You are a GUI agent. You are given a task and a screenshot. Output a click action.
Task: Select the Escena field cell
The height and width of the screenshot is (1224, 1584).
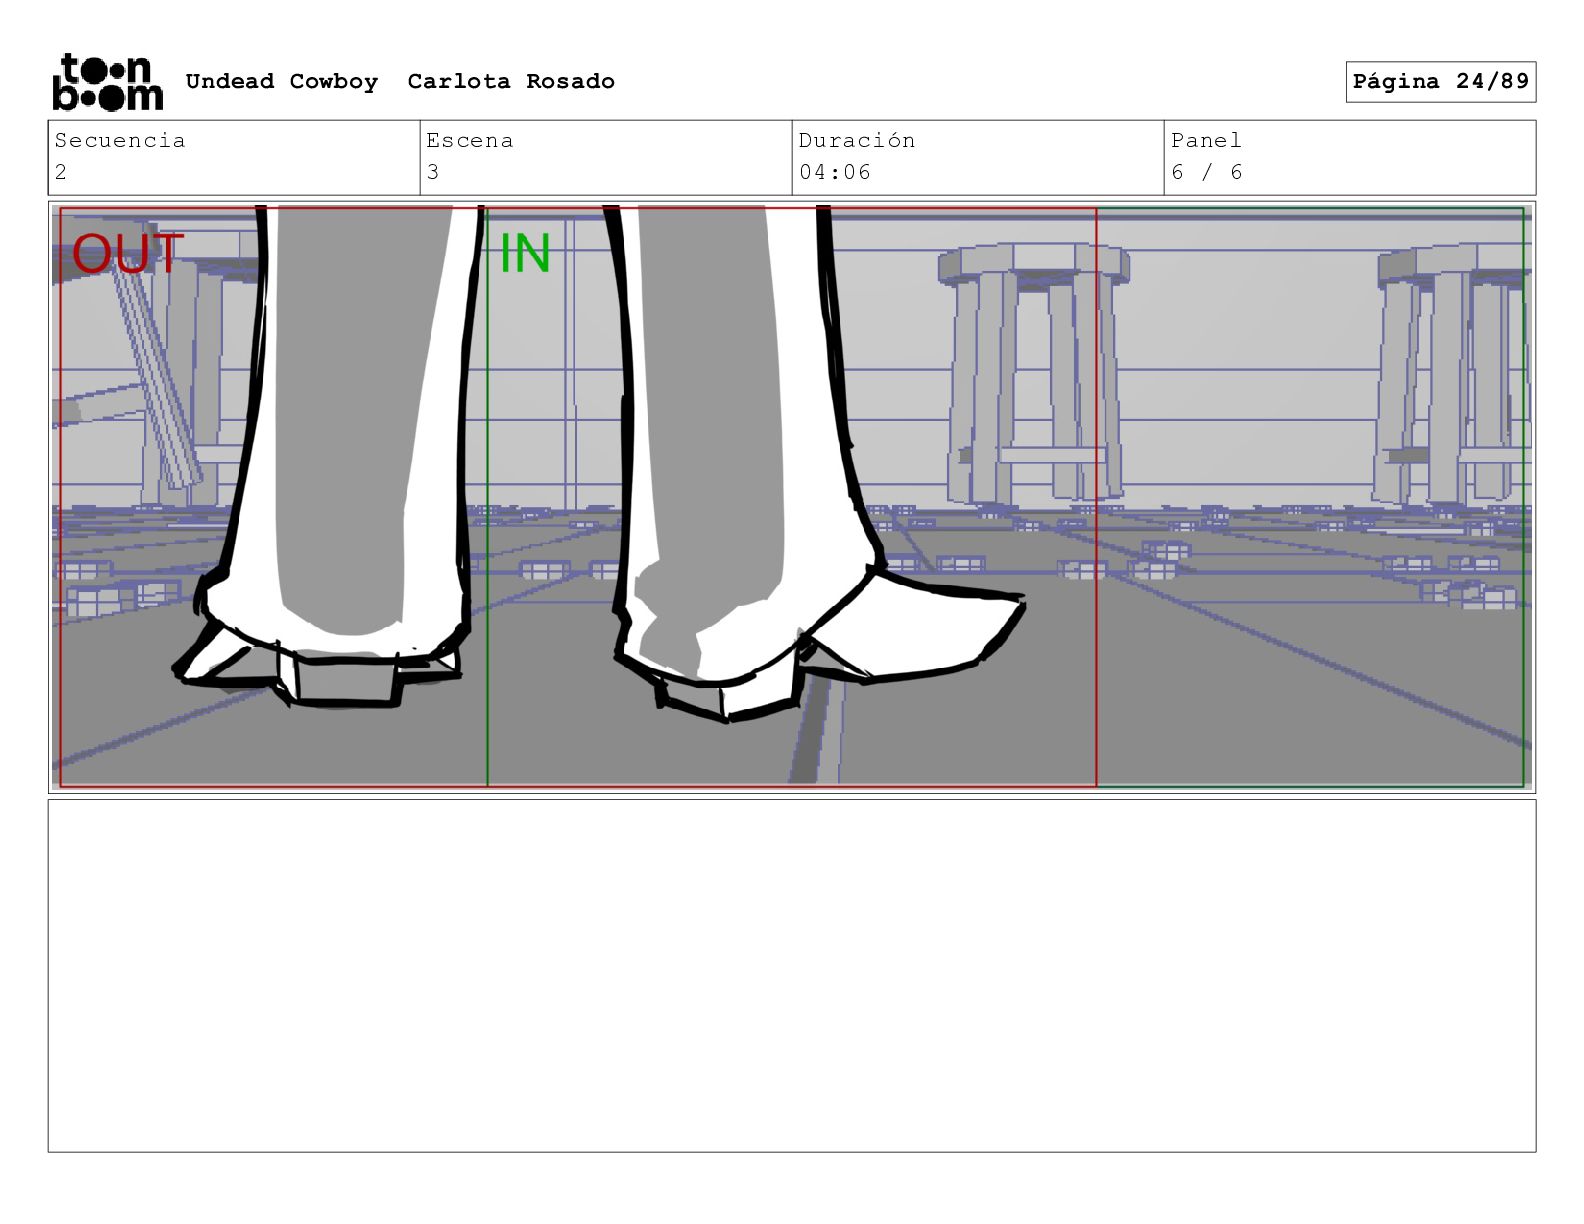606,157
